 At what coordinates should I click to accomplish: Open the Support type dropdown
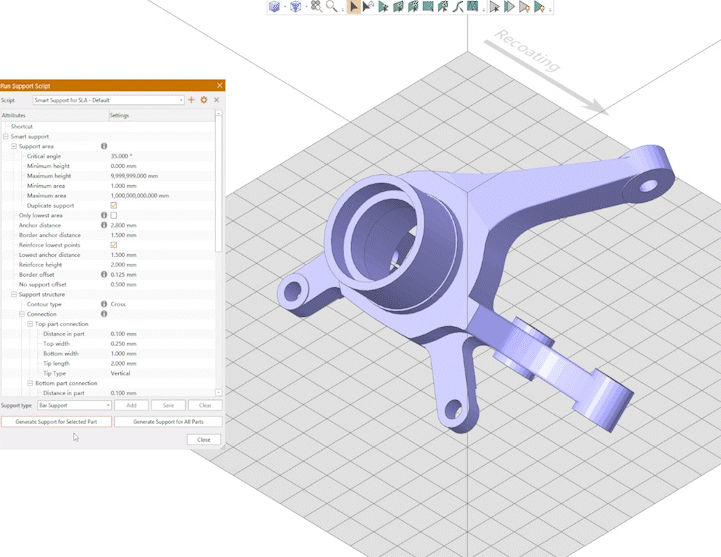(x=106, y=406)
